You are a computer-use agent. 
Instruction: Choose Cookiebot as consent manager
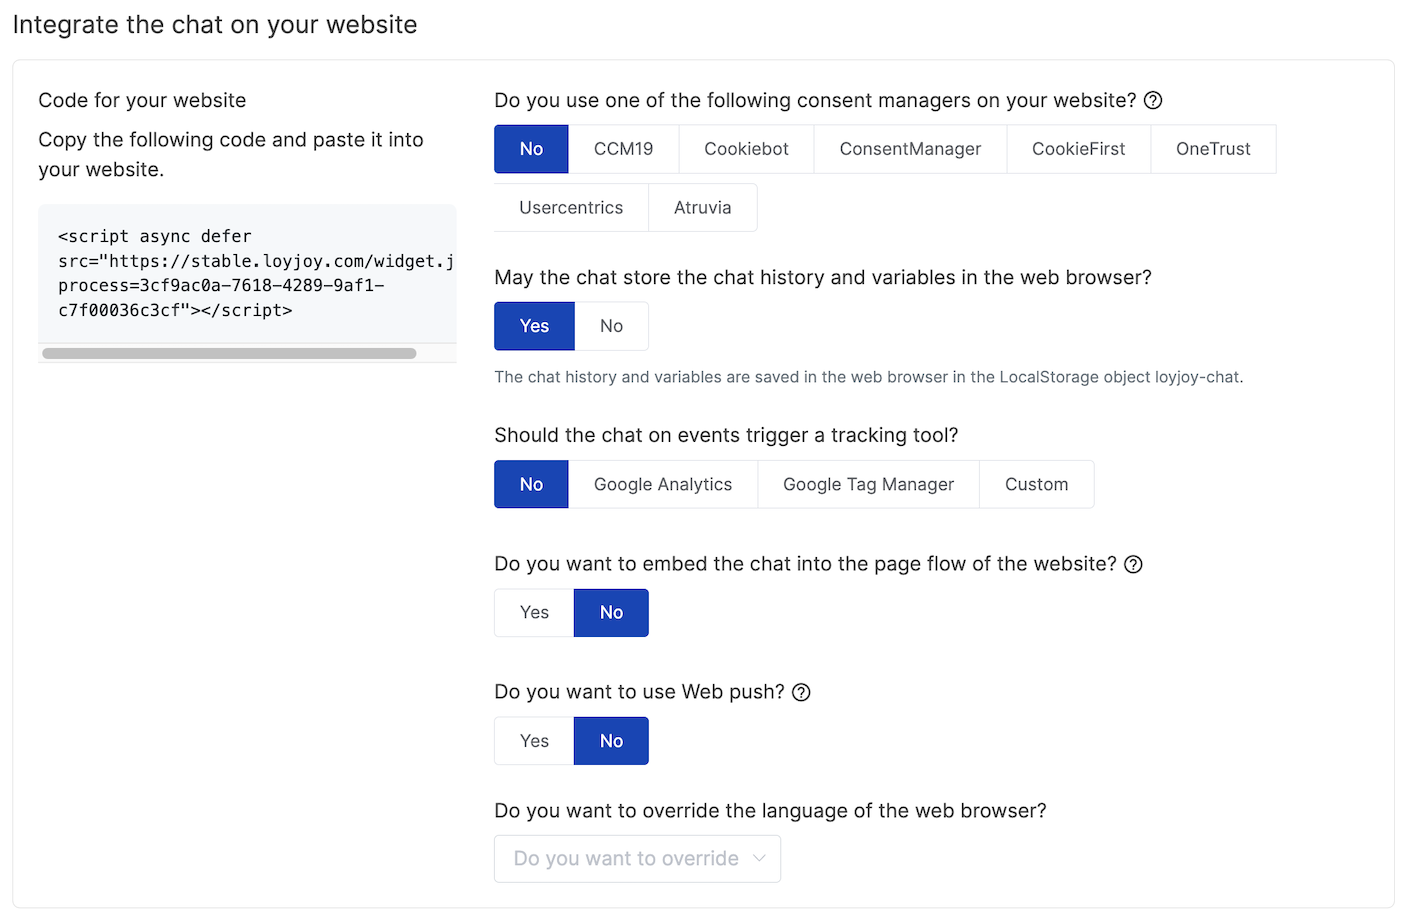(746, 149)
